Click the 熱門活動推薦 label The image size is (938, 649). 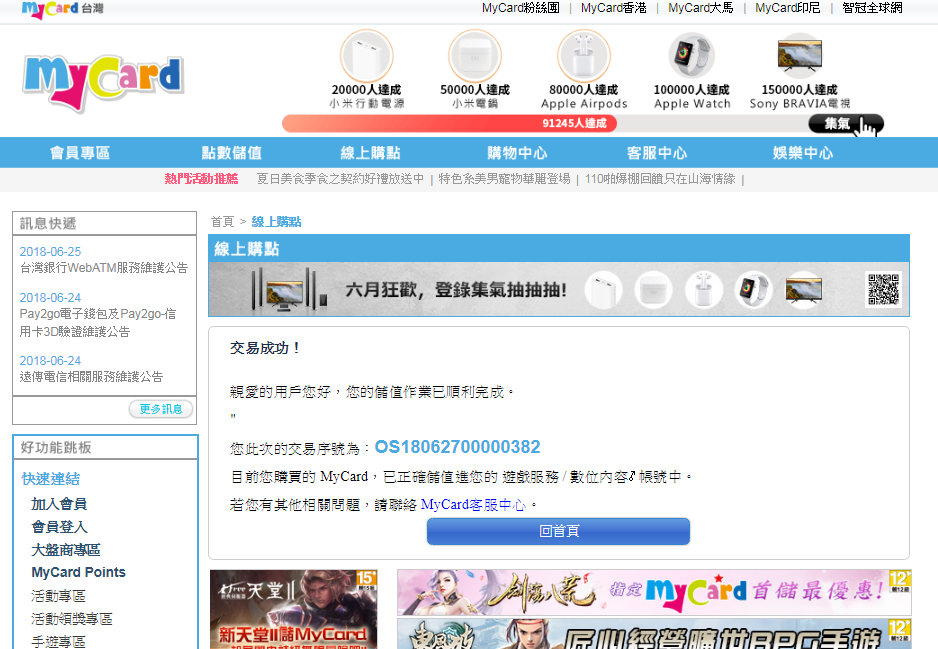click(x=201, y=179)
